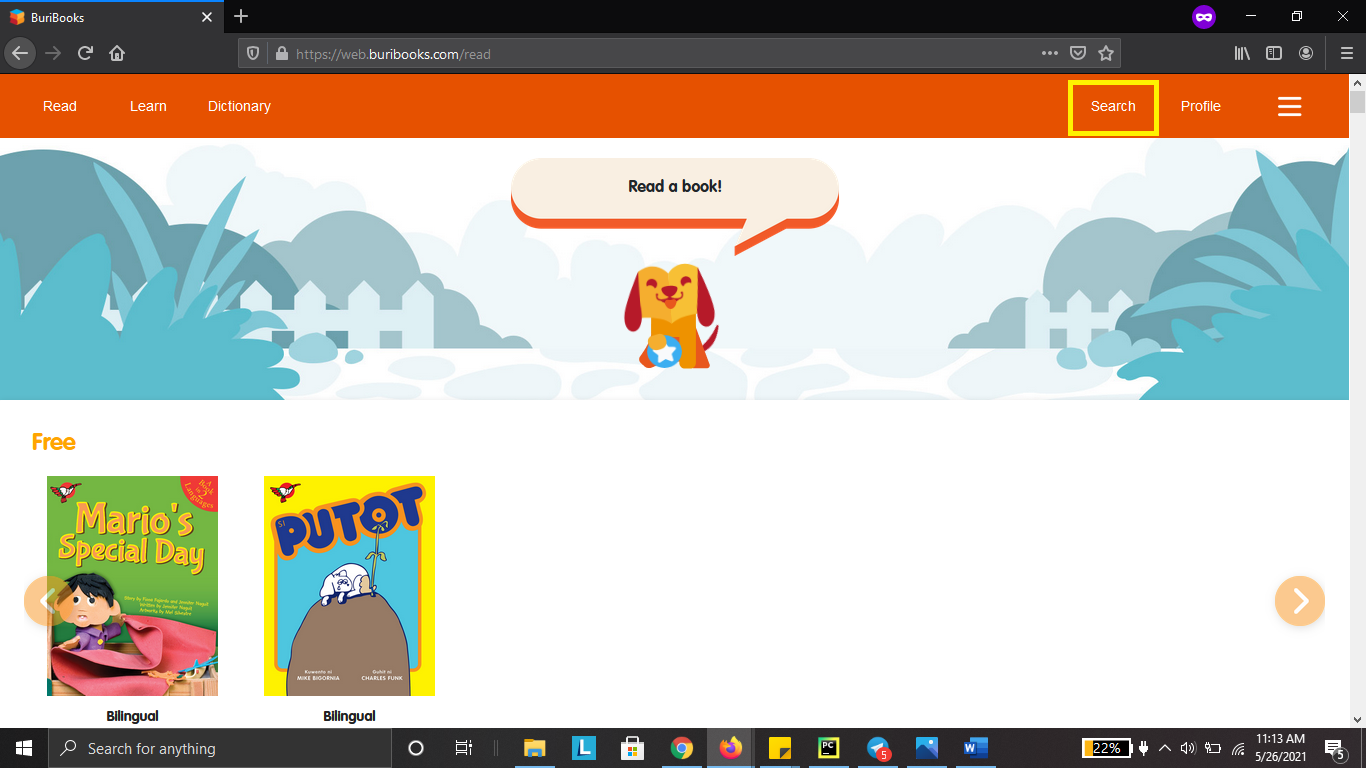1366x768 pixels.
Task: Open page actions three-dot menu
Action: tap(1049, 54)
